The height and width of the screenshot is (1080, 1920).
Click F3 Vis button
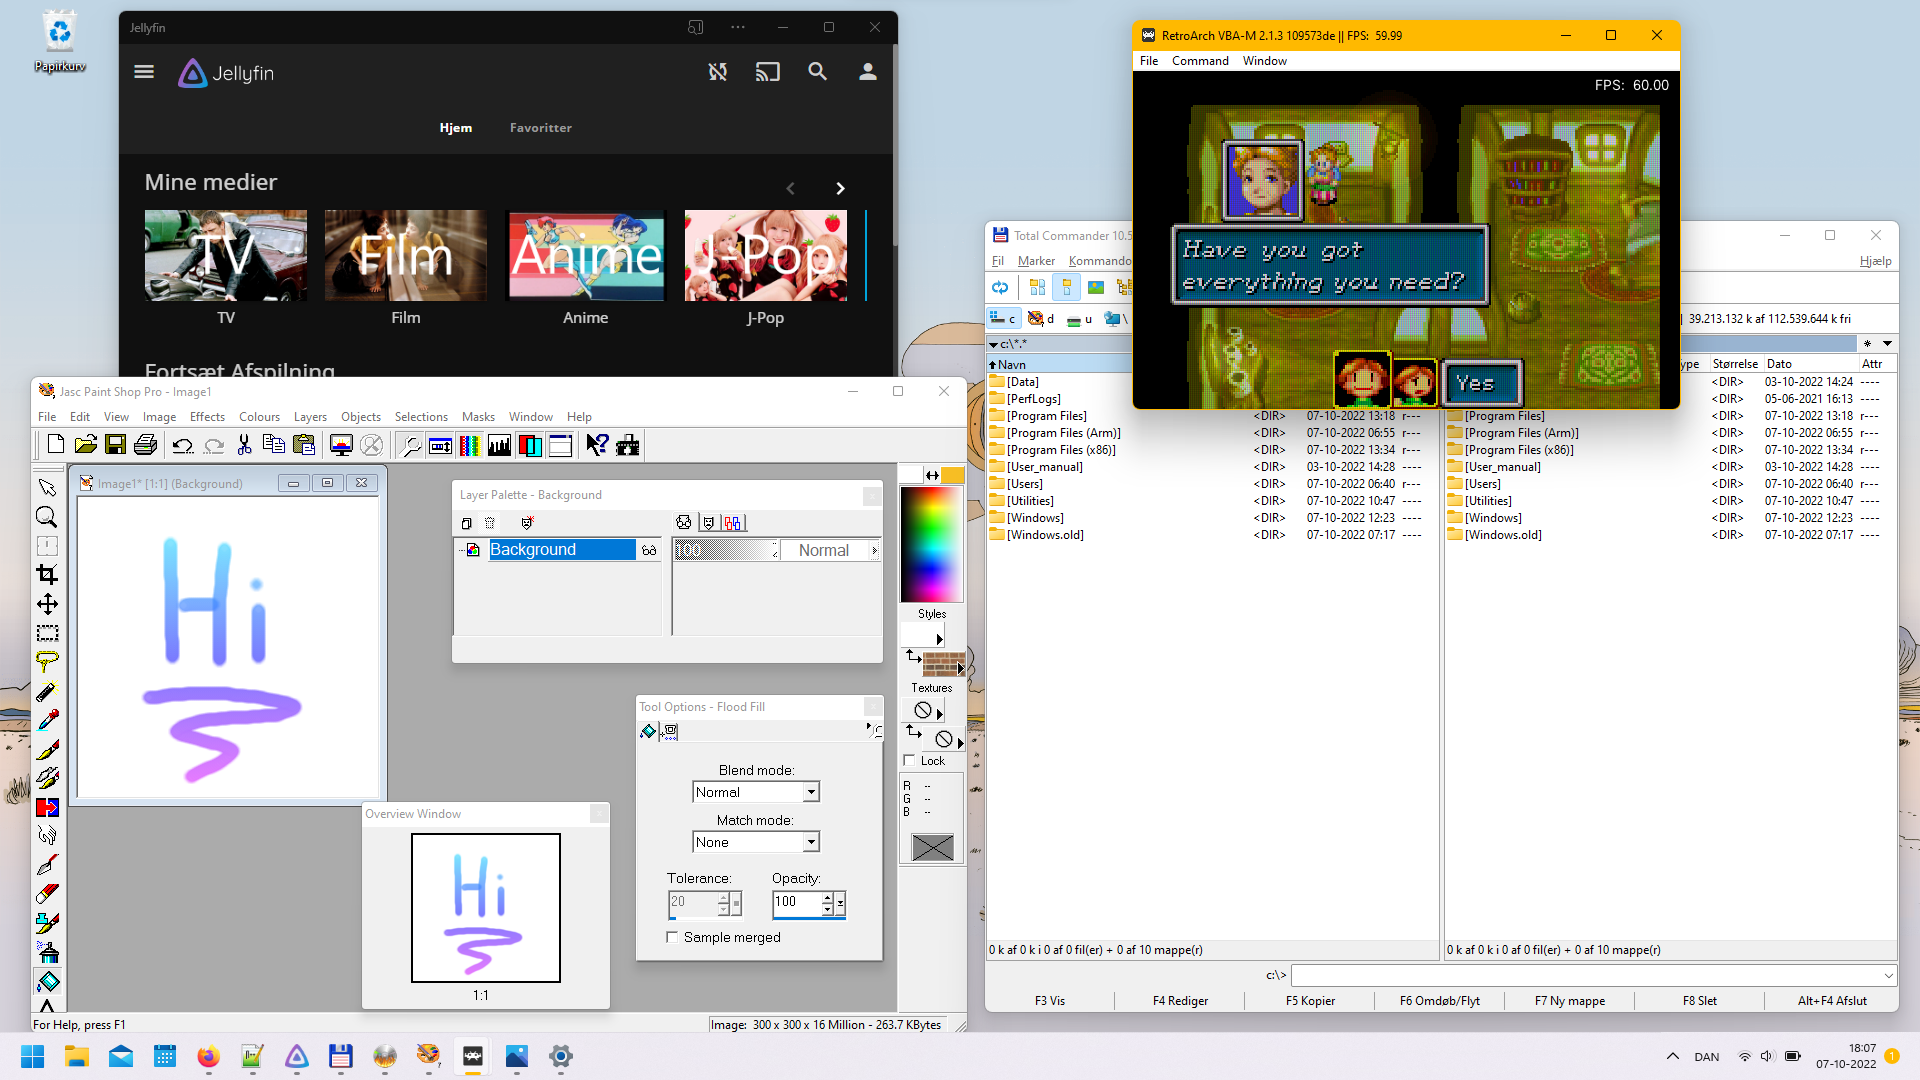[1050, 1000]
